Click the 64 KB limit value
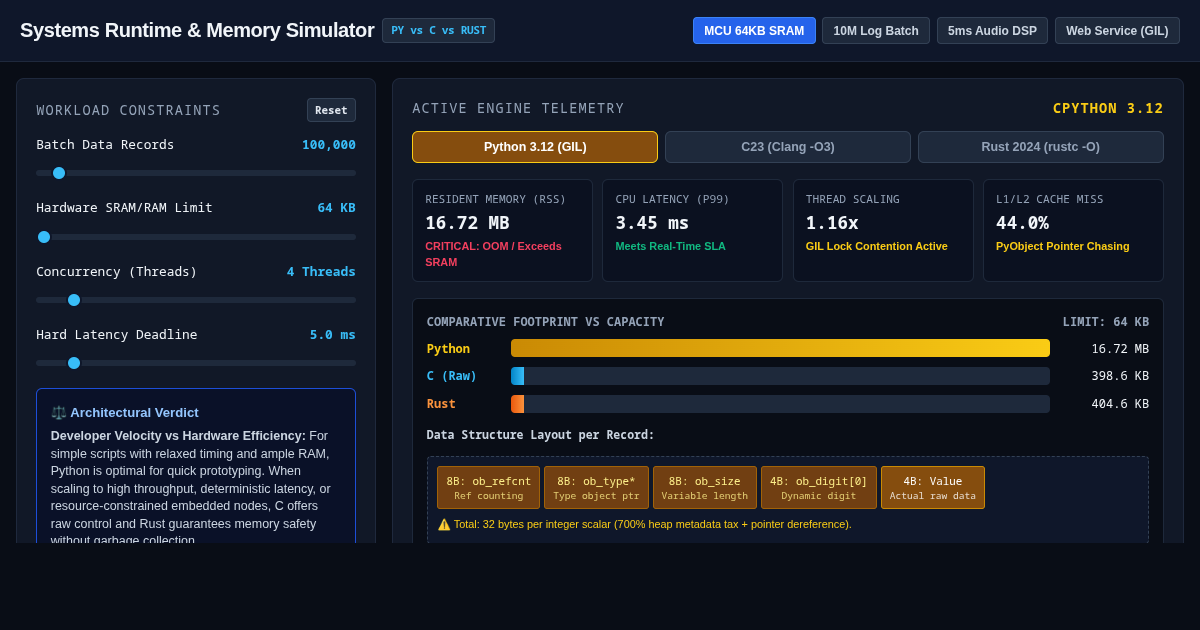Screen dimensions: 1200x630 pyautogui.click(x=336, y=208)
